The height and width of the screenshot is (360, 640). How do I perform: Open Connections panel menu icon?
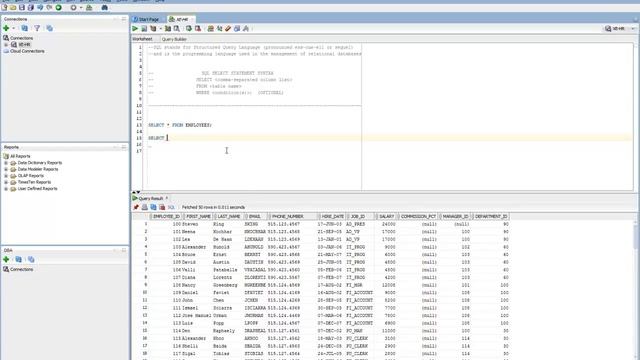coord(124,19)
